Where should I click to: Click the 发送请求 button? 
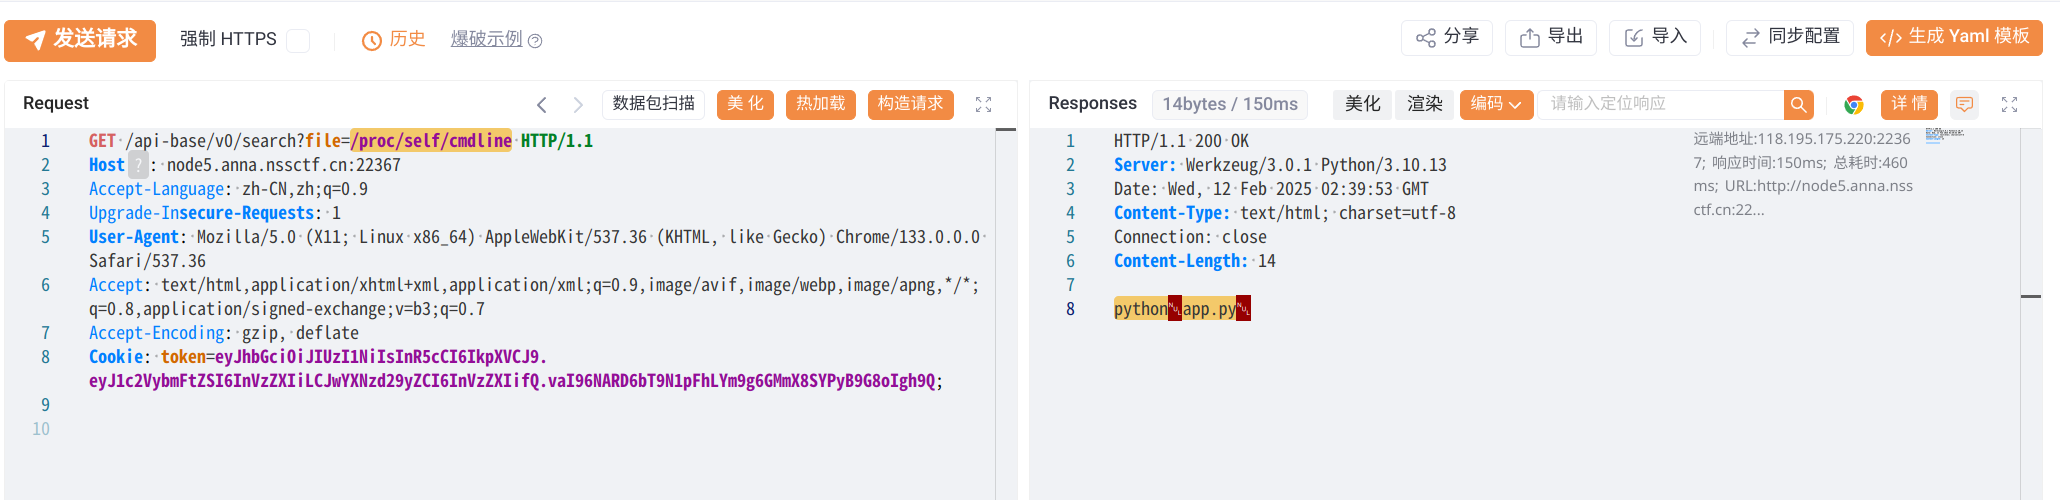tap(80, 40)
